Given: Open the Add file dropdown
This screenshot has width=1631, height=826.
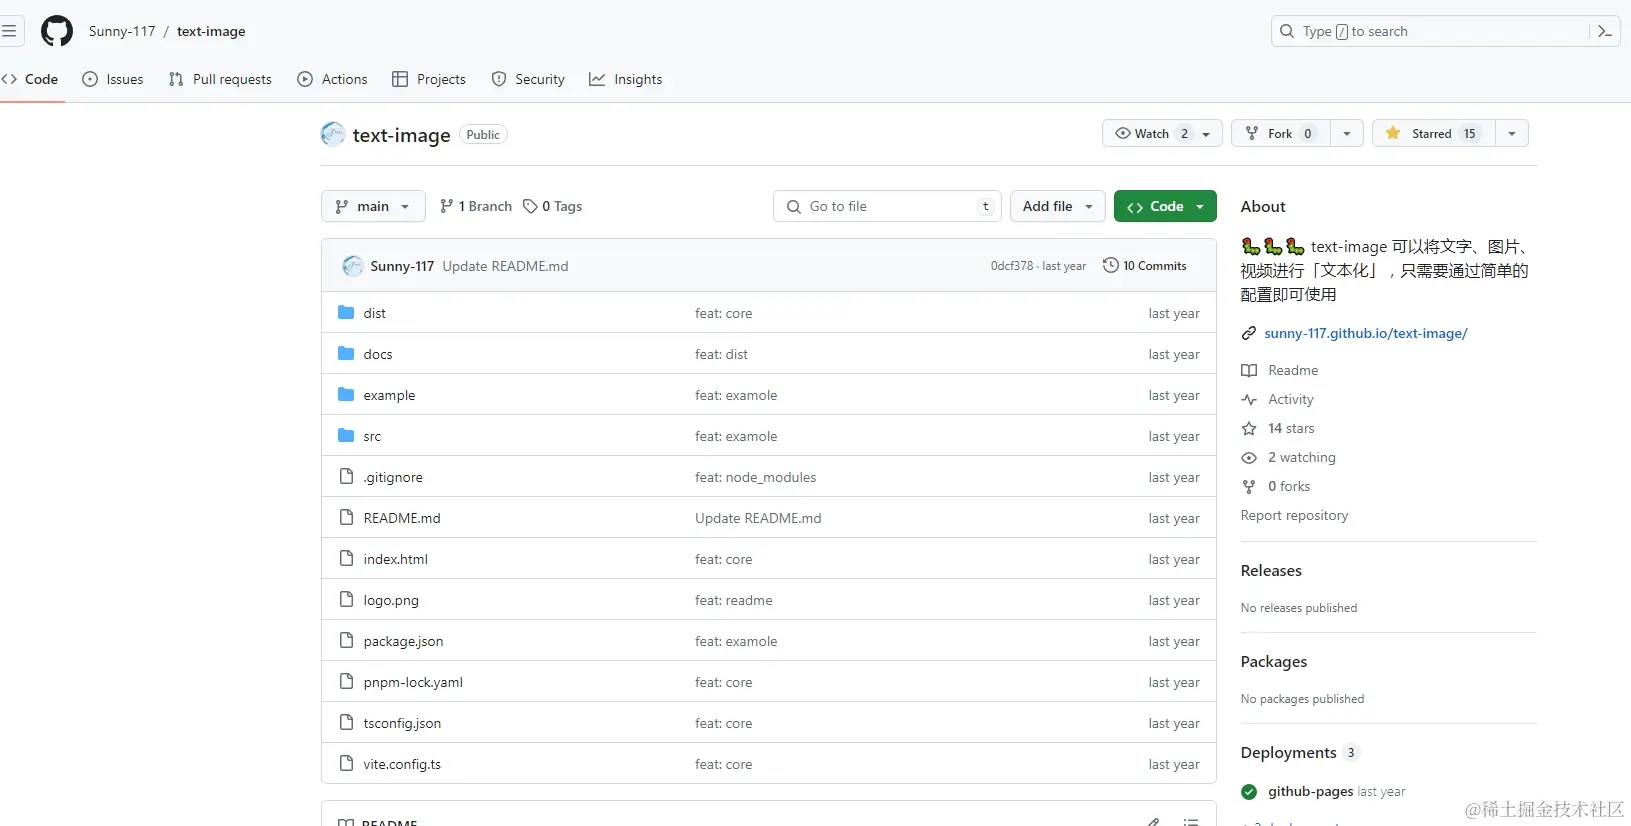Looking at the screenshot, I should (1058, 206).
